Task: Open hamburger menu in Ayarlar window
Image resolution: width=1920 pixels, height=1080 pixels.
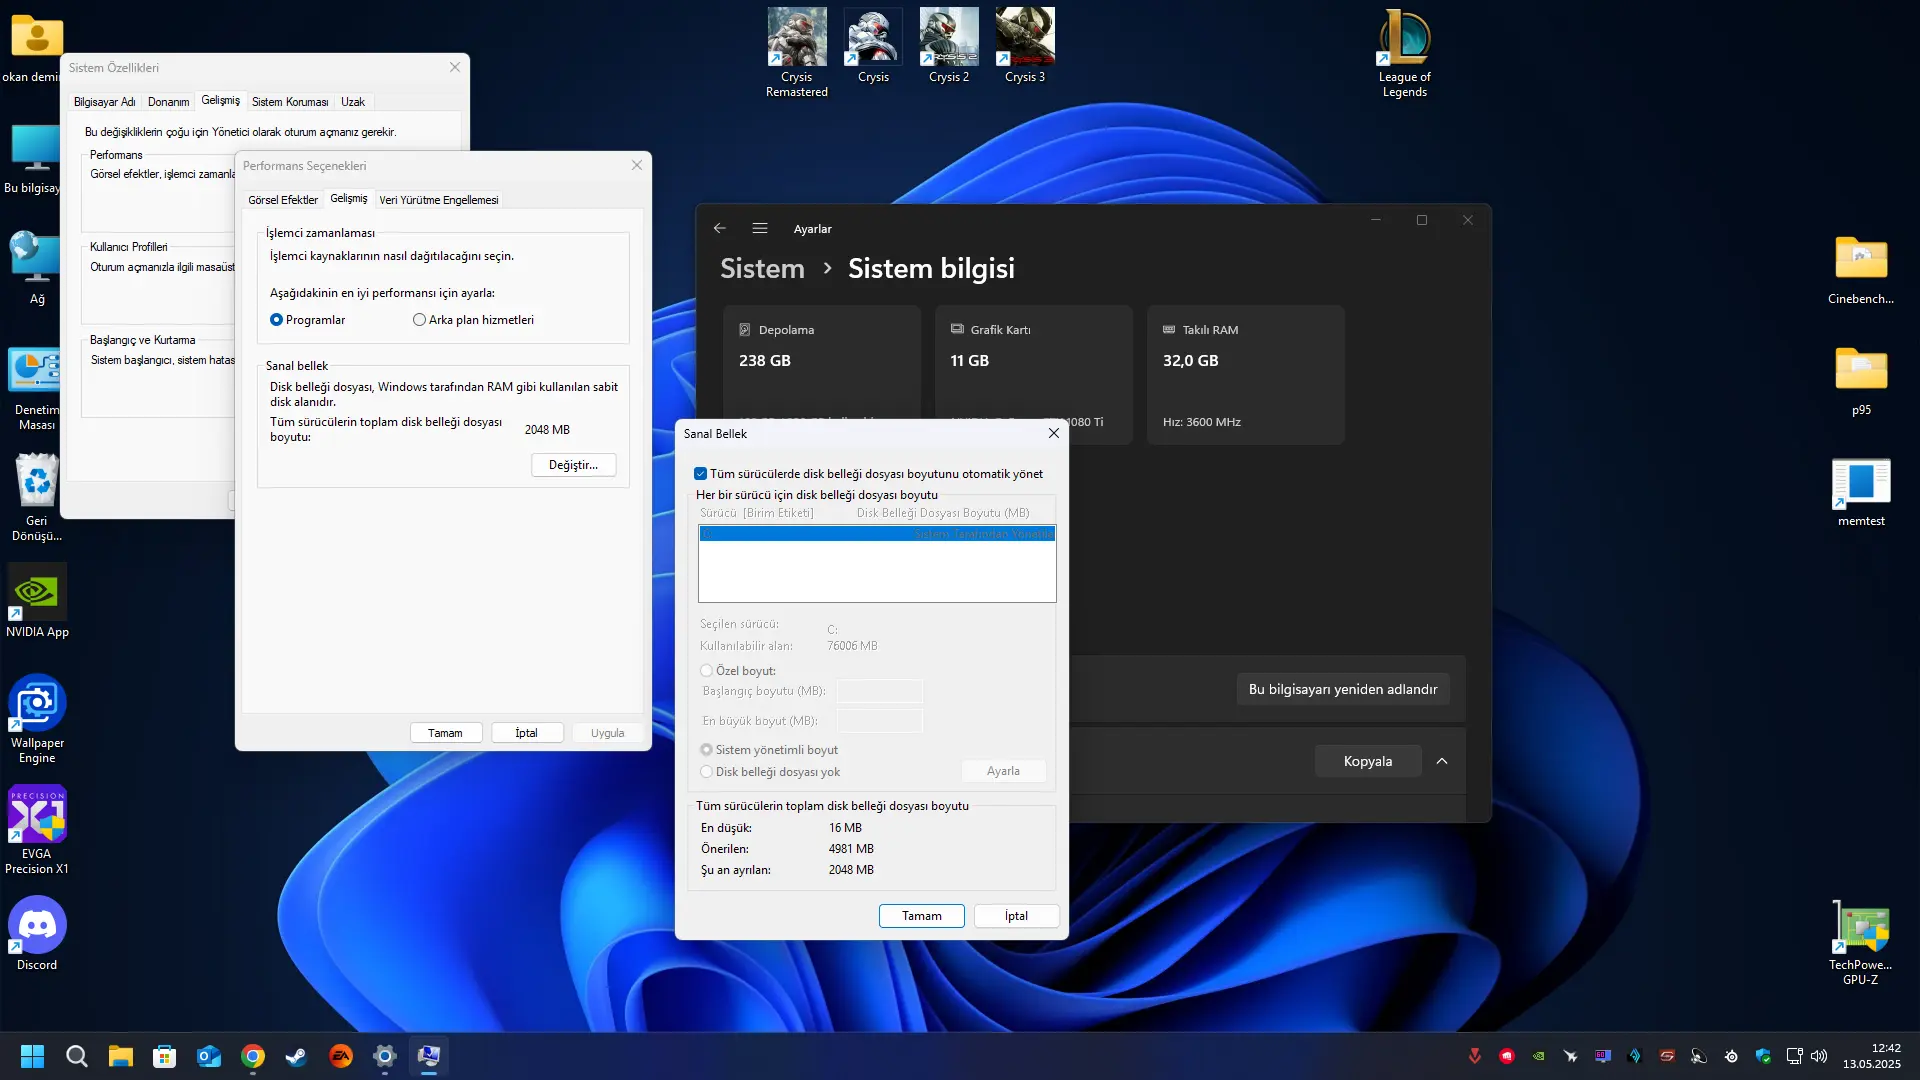Action: tap(760, 228)
